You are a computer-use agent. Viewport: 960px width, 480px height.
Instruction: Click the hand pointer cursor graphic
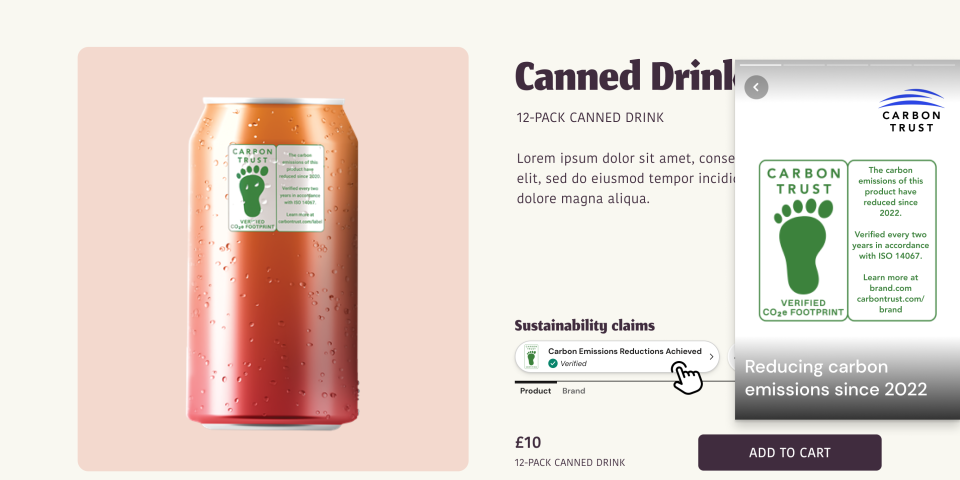pyautogui.click(x=687, y=378)
